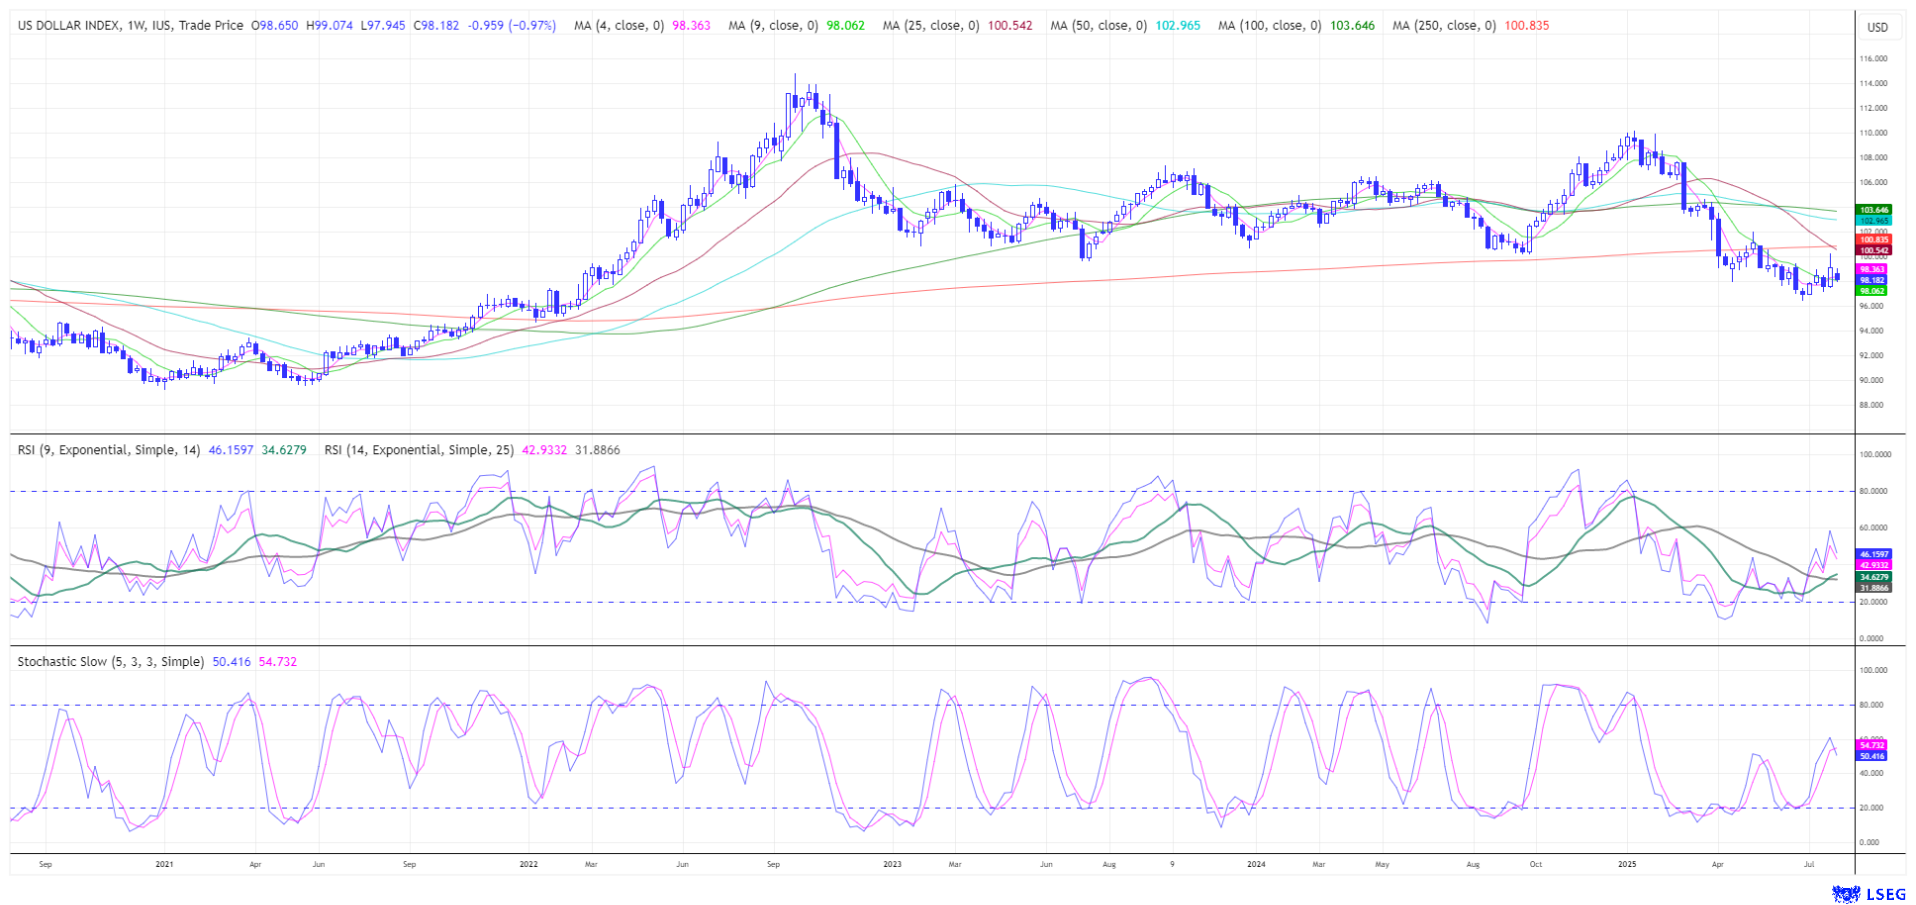
Task: Click the 2022 label on time axis
Action: 529,863
